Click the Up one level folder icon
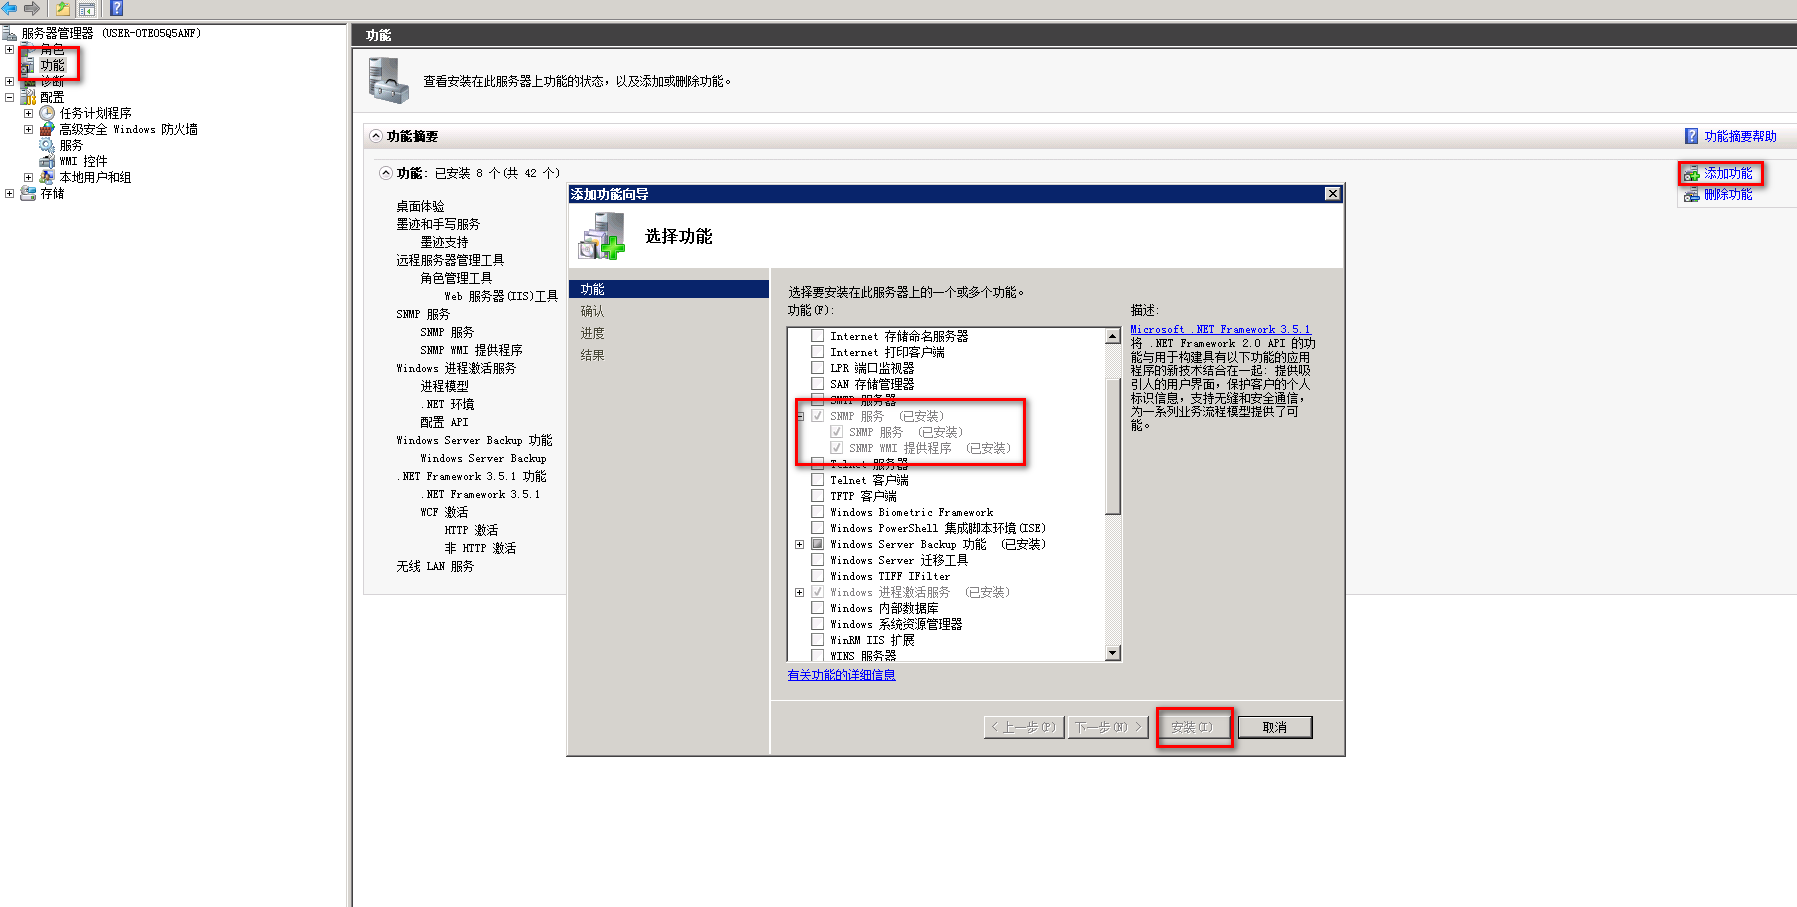The image size is (1797, 907). 63,8
